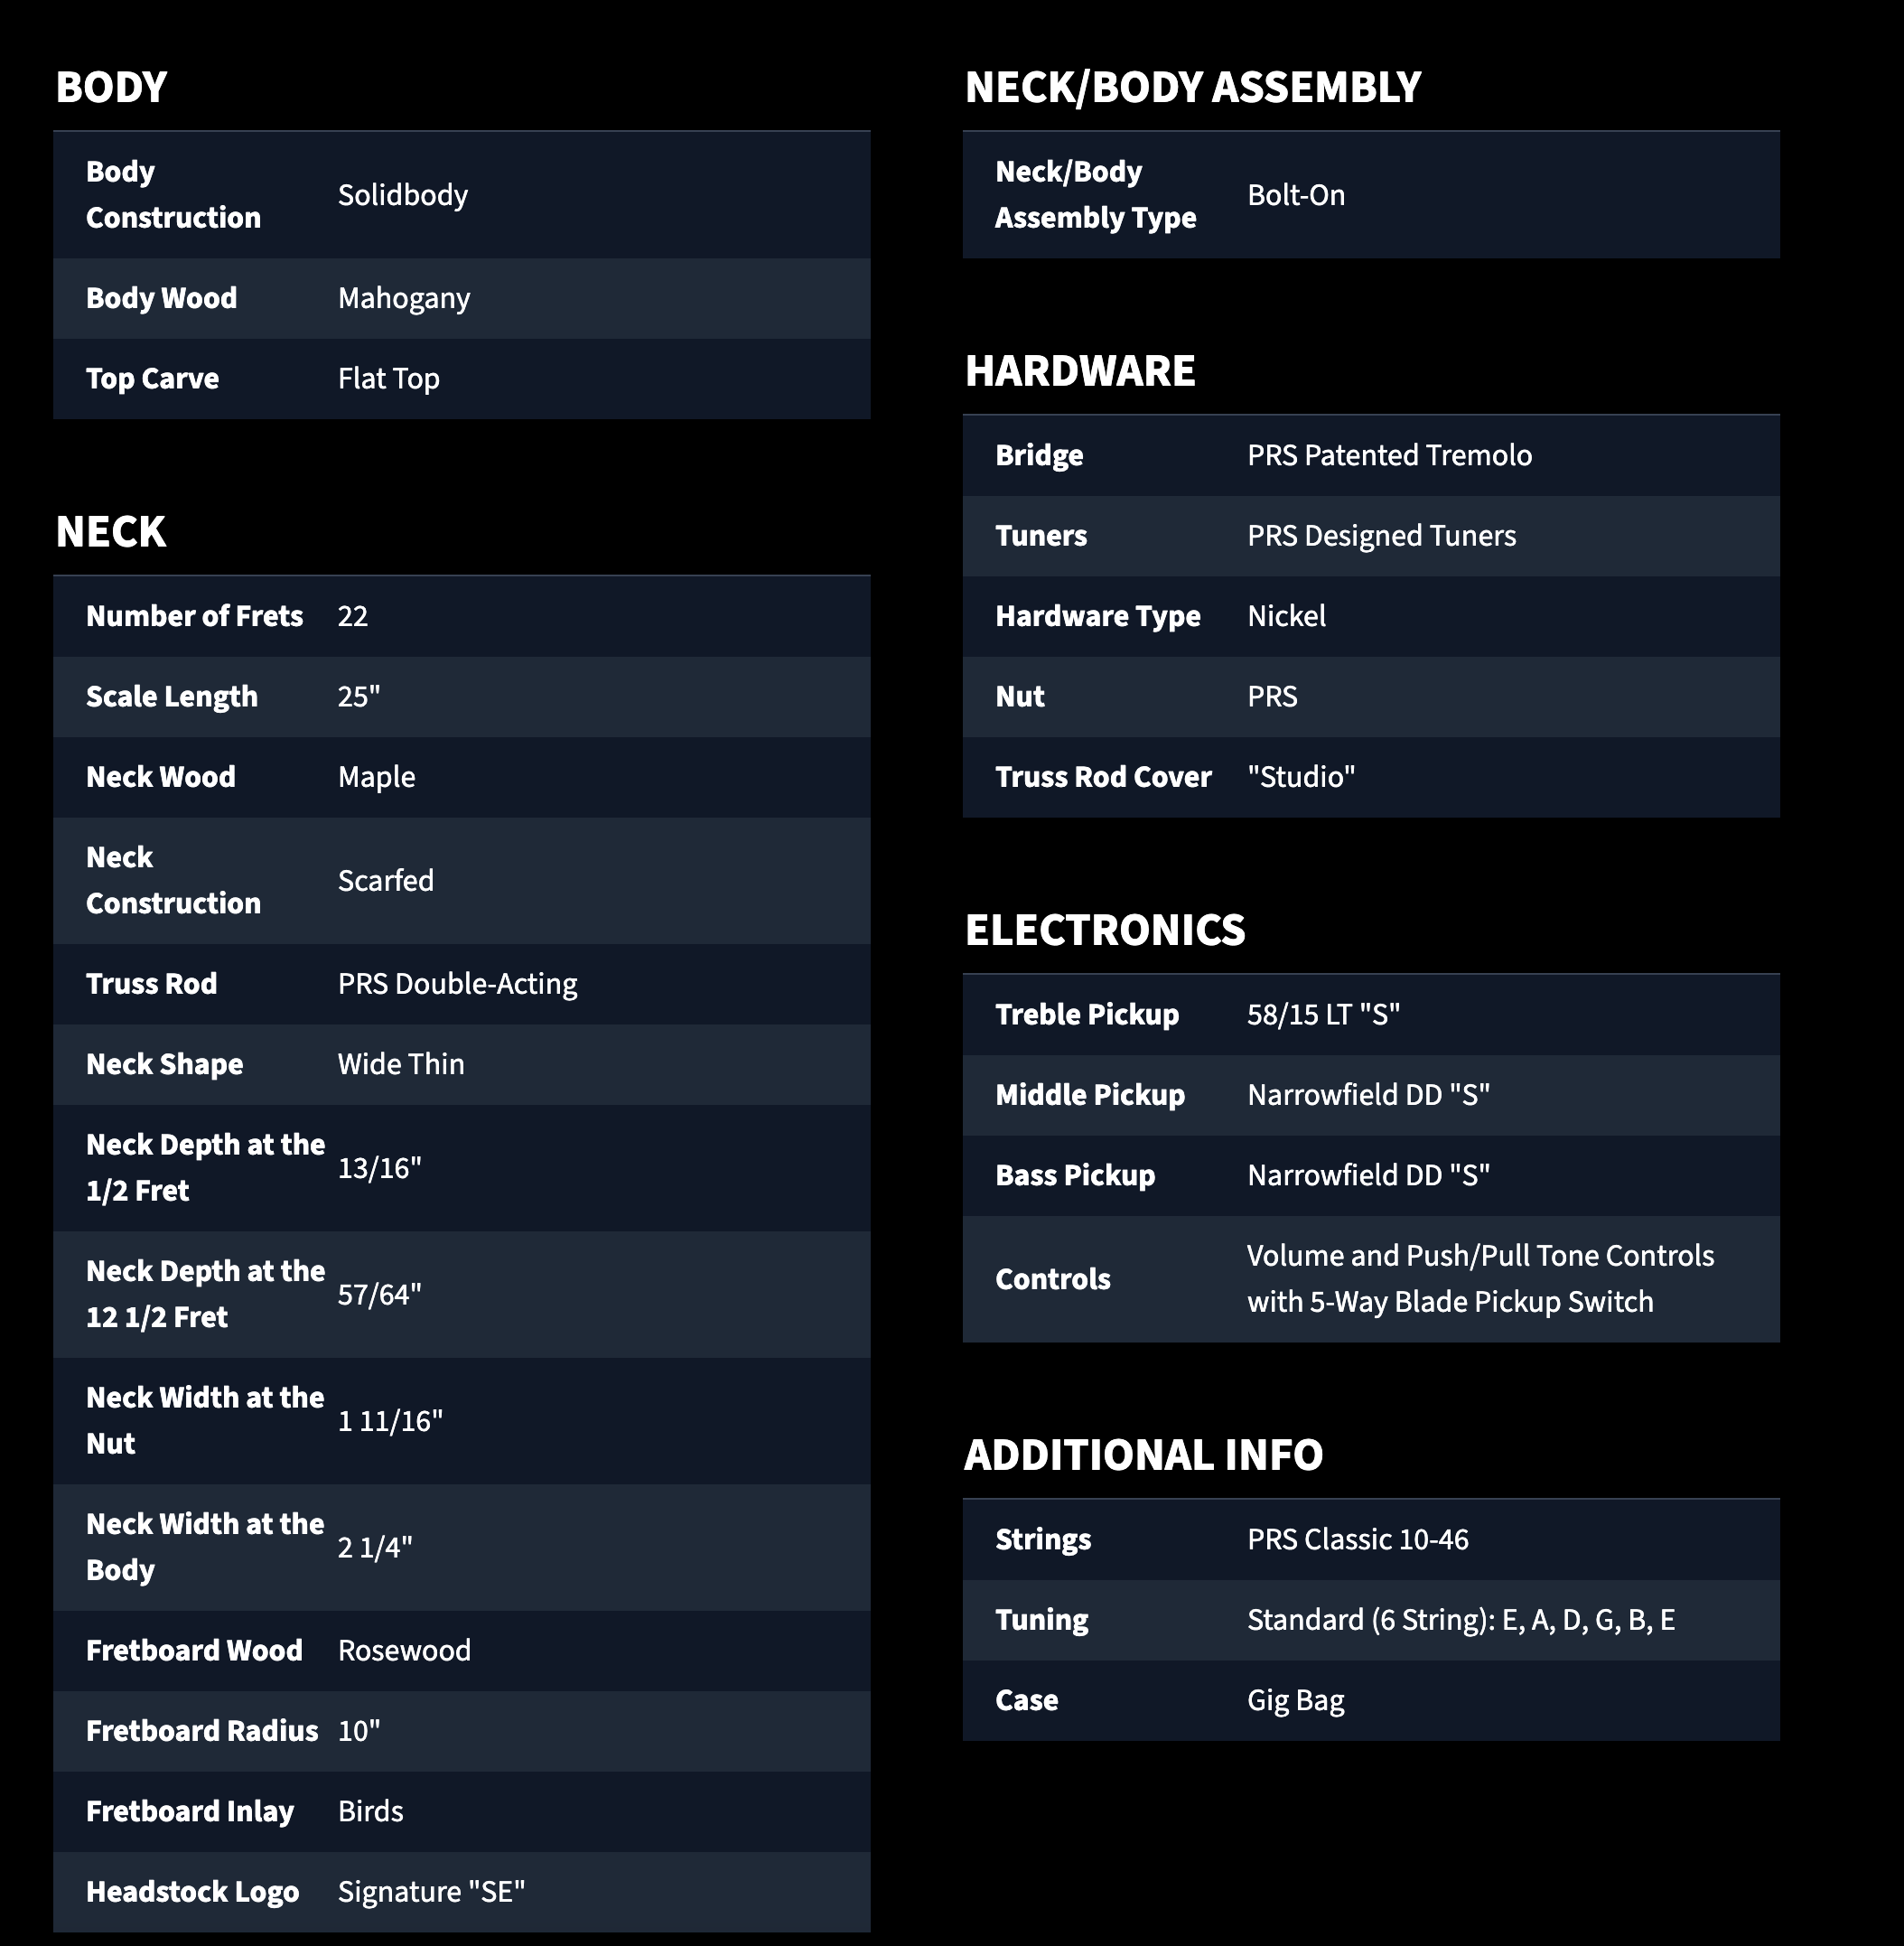Select the ELECTRONICS section heading
The height and width of the screenshot is (1946, 1904).
coord(1105,930)
